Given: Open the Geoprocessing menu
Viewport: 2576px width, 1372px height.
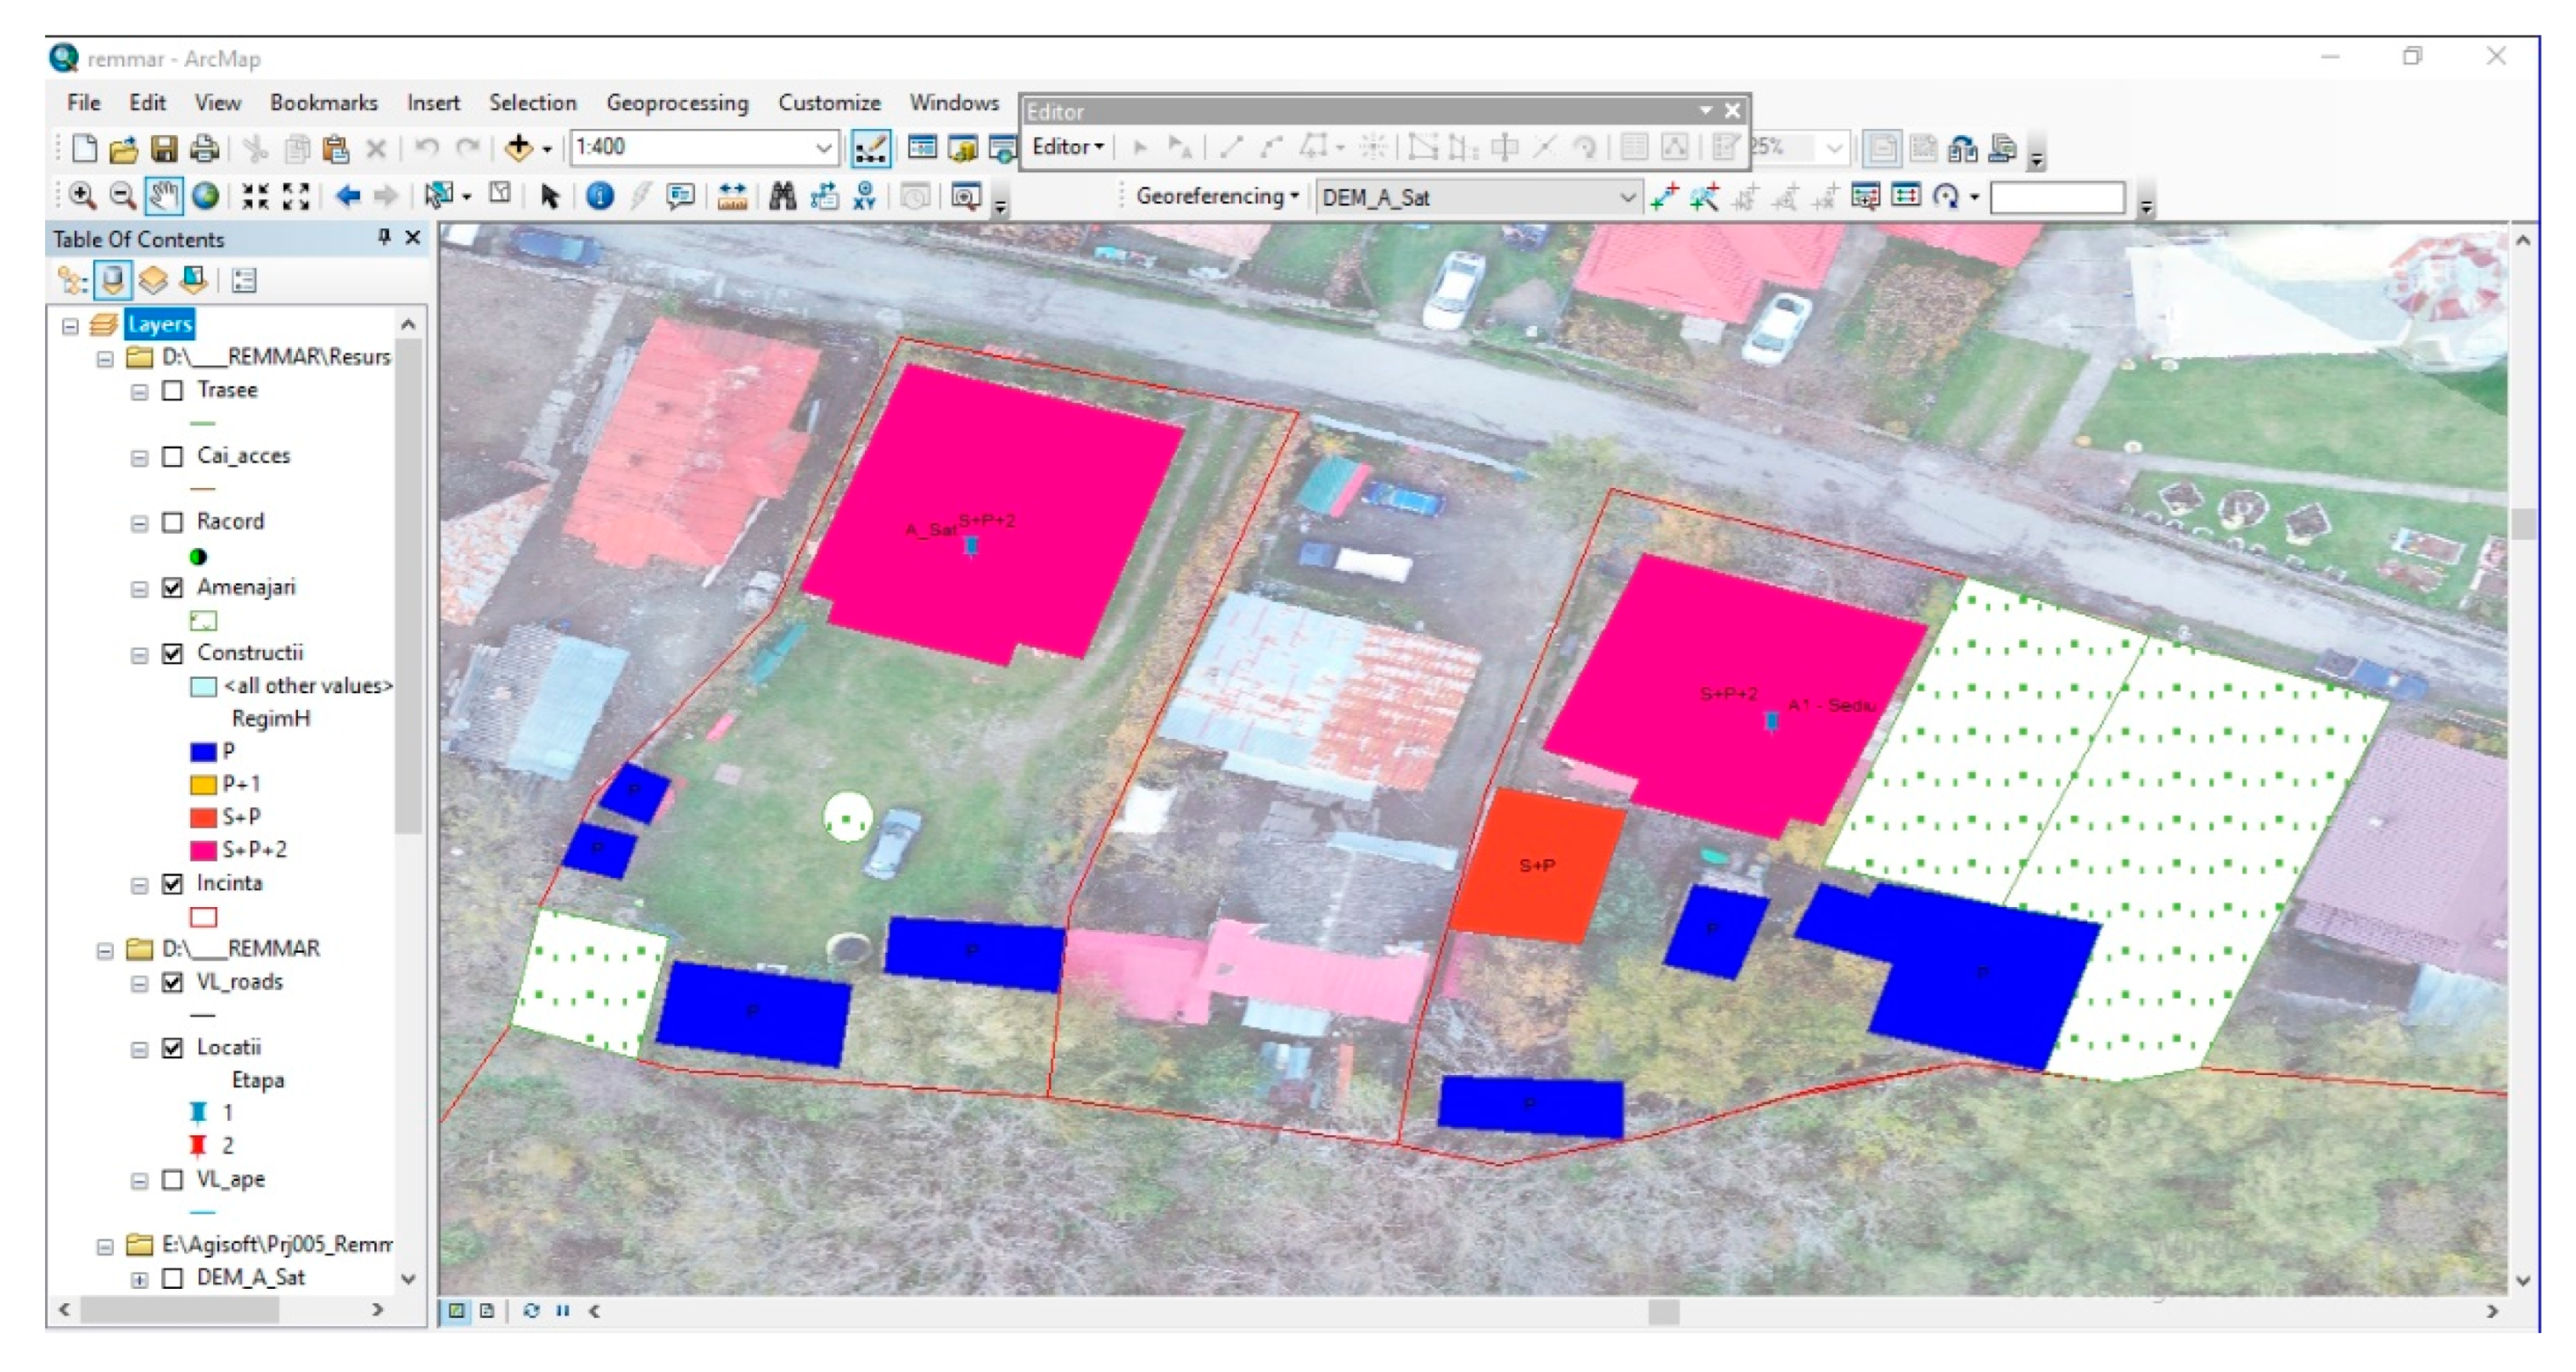Looking at the screenshot, I should (677, 103).
